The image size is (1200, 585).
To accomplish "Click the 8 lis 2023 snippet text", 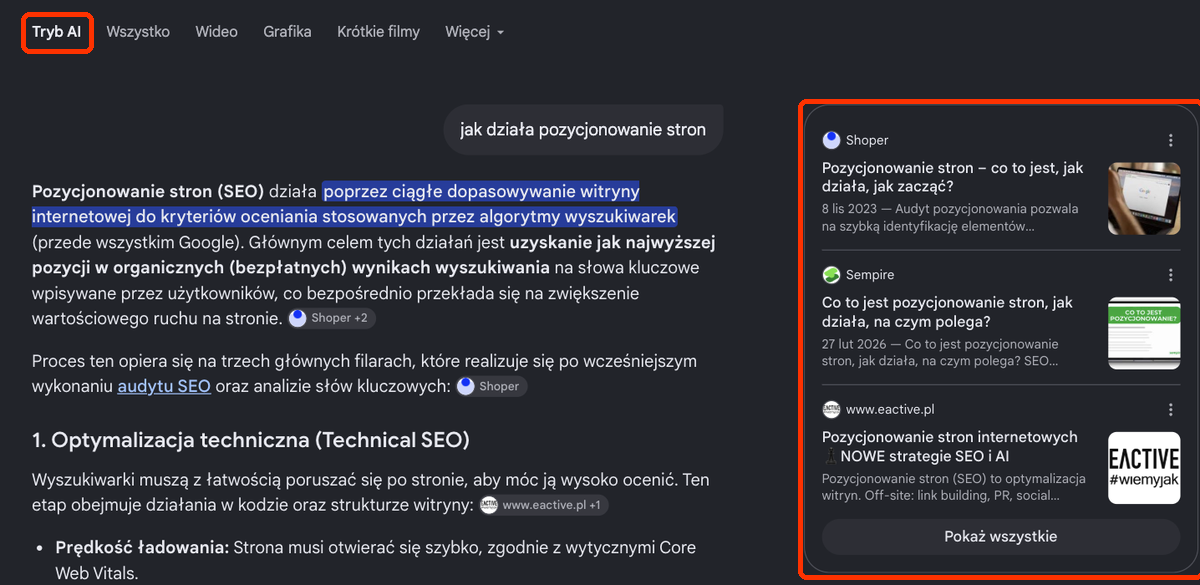I will 950,218.
